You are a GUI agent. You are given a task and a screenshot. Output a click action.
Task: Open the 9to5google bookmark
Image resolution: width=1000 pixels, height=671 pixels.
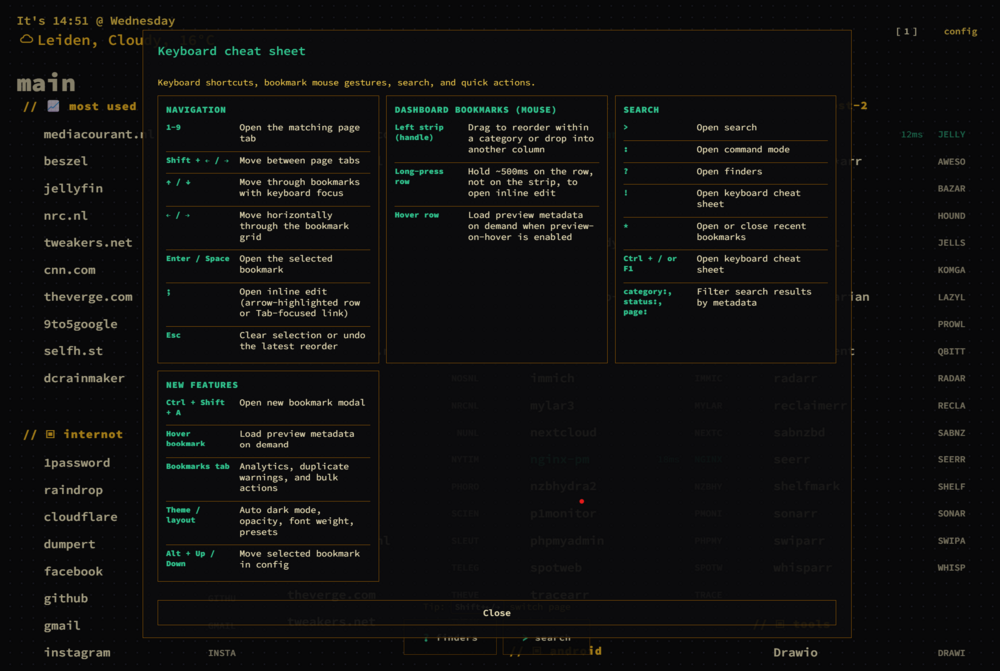click(x=80, y=324)
